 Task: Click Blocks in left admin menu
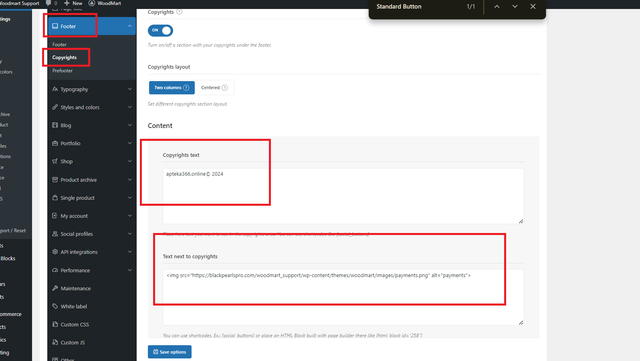pyautogui.click(x=8, y=258)
